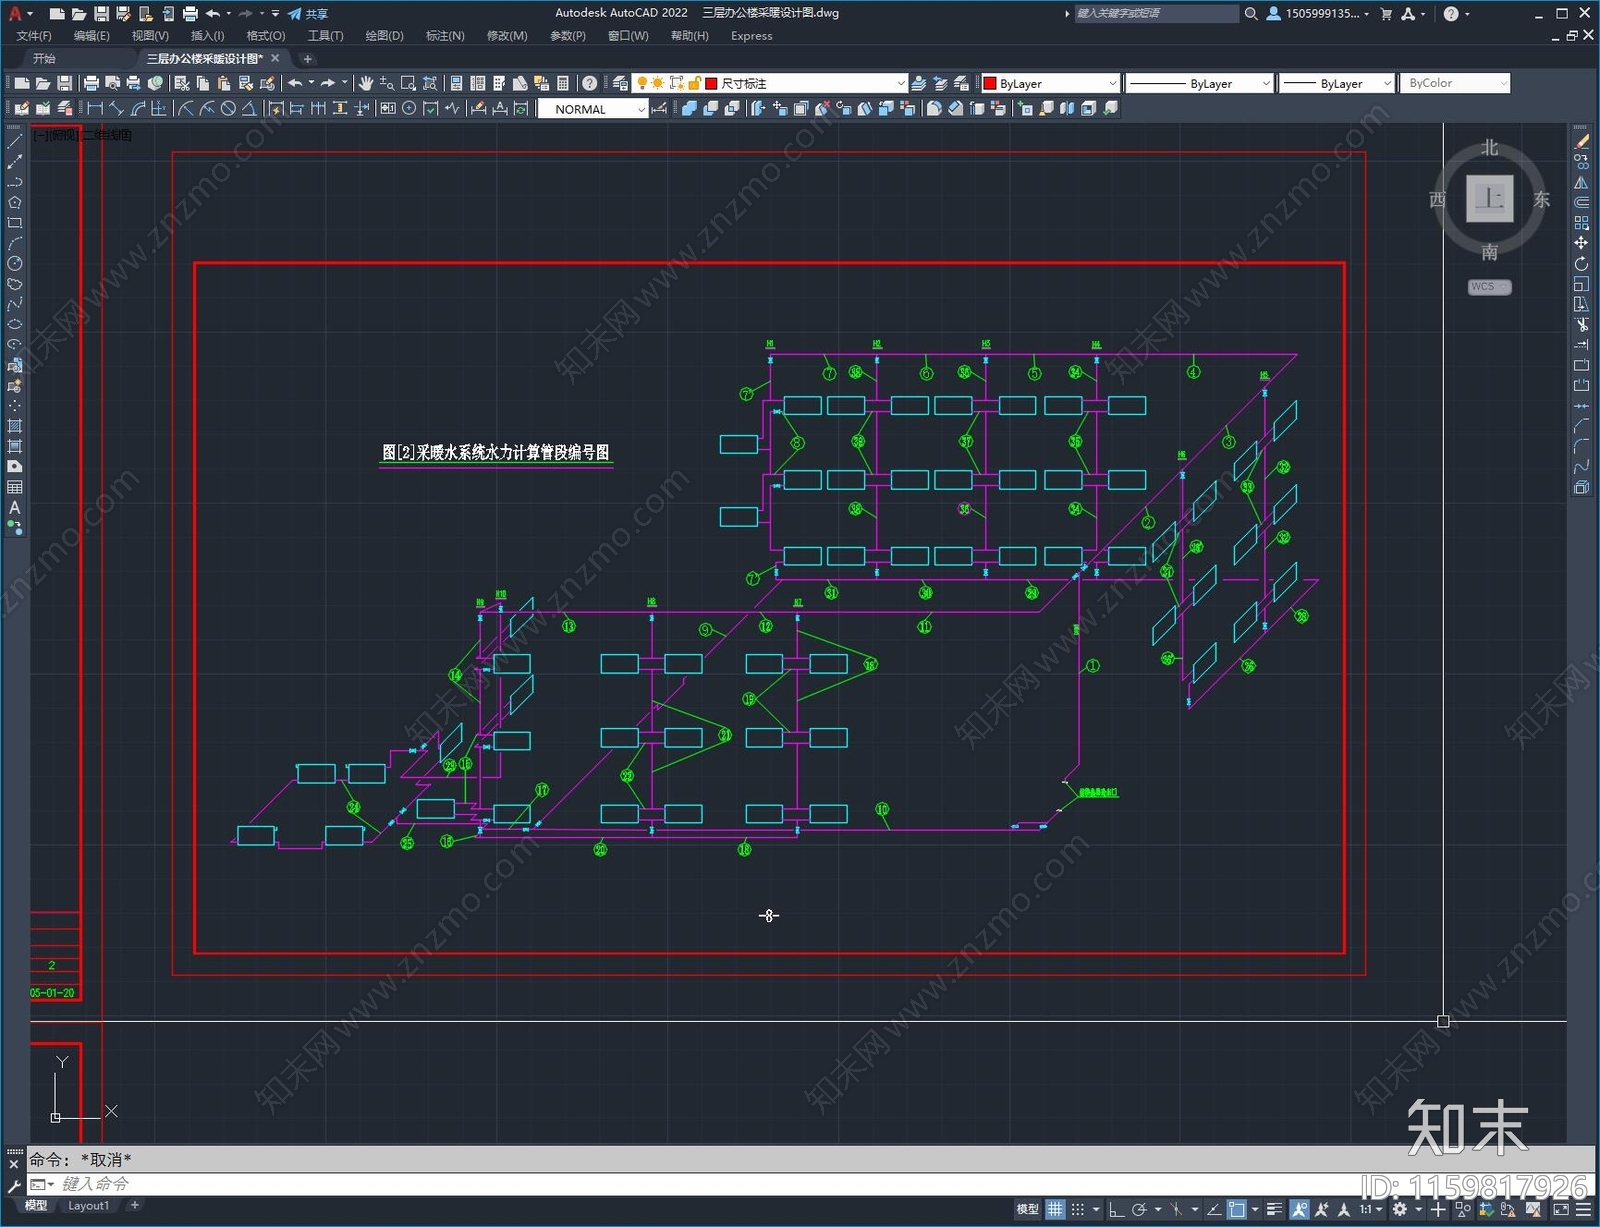Click the Pan hand tool icon
The height and width of the screenshot is (1227, 1600).
pyautogui.click(x=366, y=83)
